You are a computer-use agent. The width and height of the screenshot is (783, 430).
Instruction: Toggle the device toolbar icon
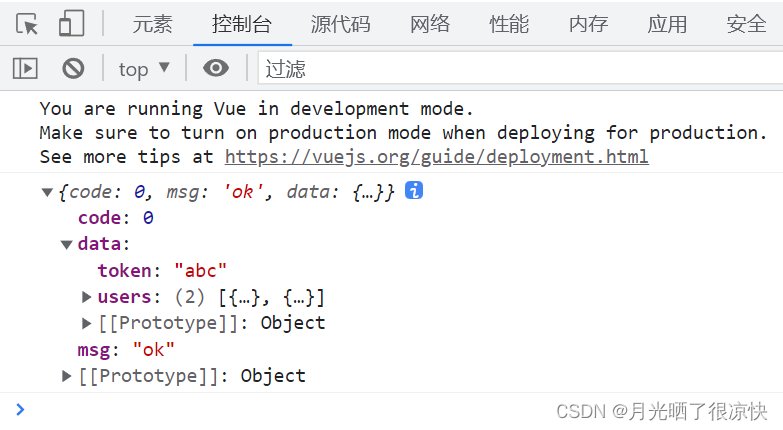71,24
